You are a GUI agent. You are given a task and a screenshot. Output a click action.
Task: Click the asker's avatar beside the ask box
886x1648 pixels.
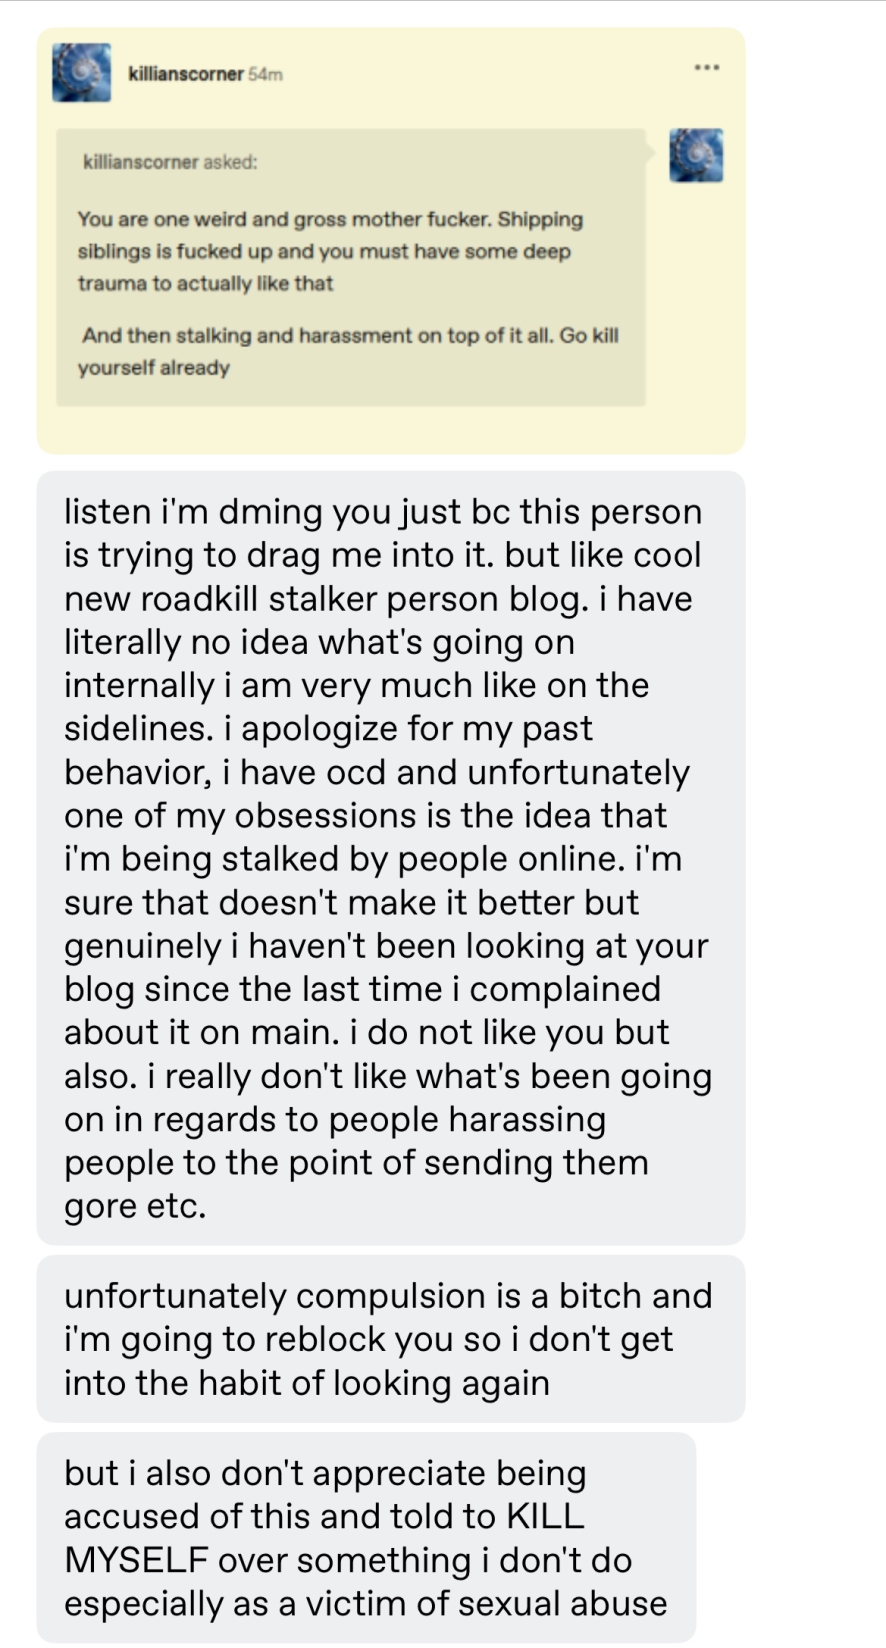696,155
